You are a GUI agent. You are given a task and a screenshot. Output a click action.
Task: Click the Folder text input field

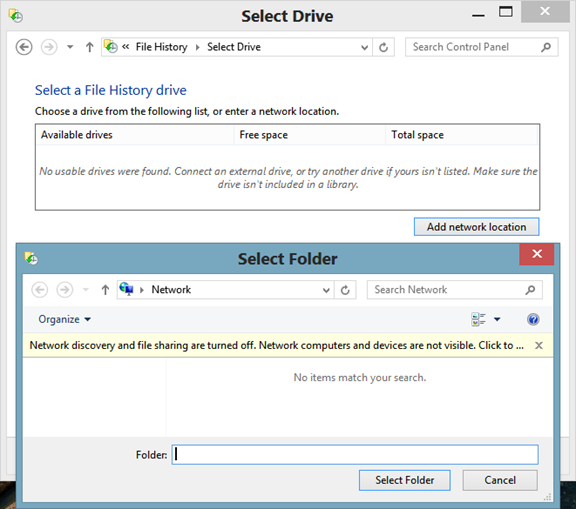point(355,454)
